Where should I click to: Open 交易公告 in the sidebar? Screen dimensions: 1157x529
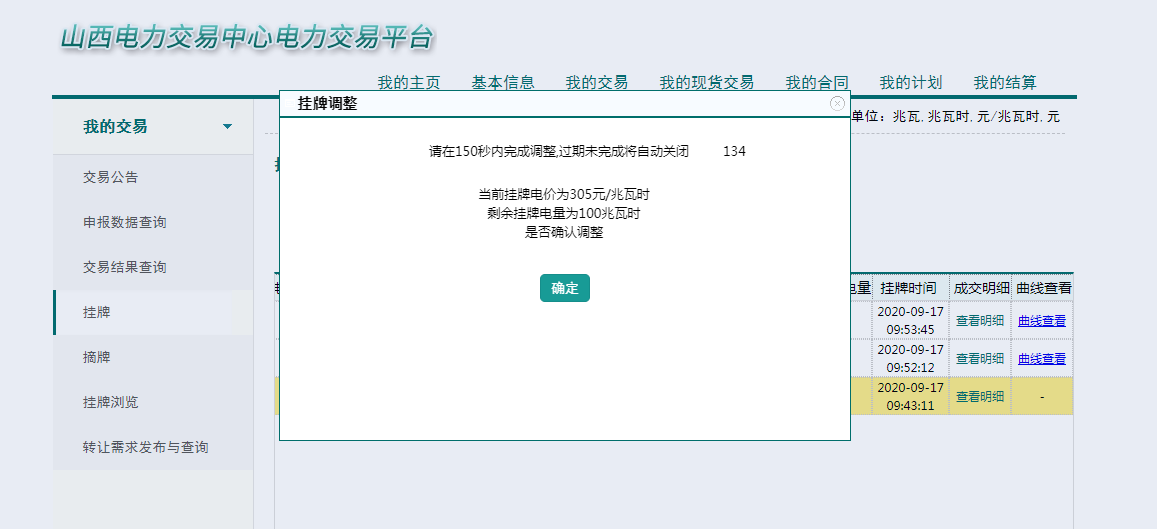click(111, 177)
